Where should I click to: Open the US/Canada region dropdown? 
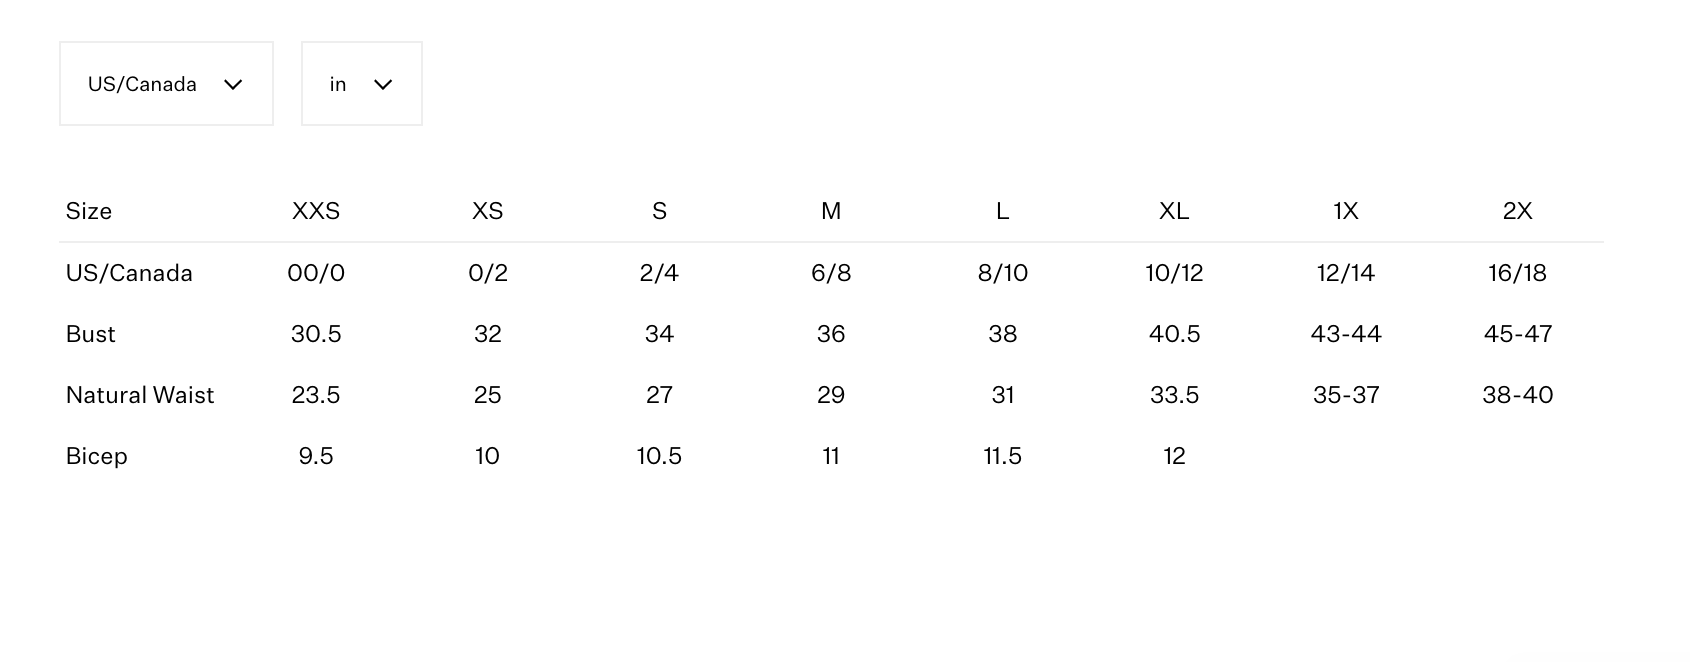(166, 84)
